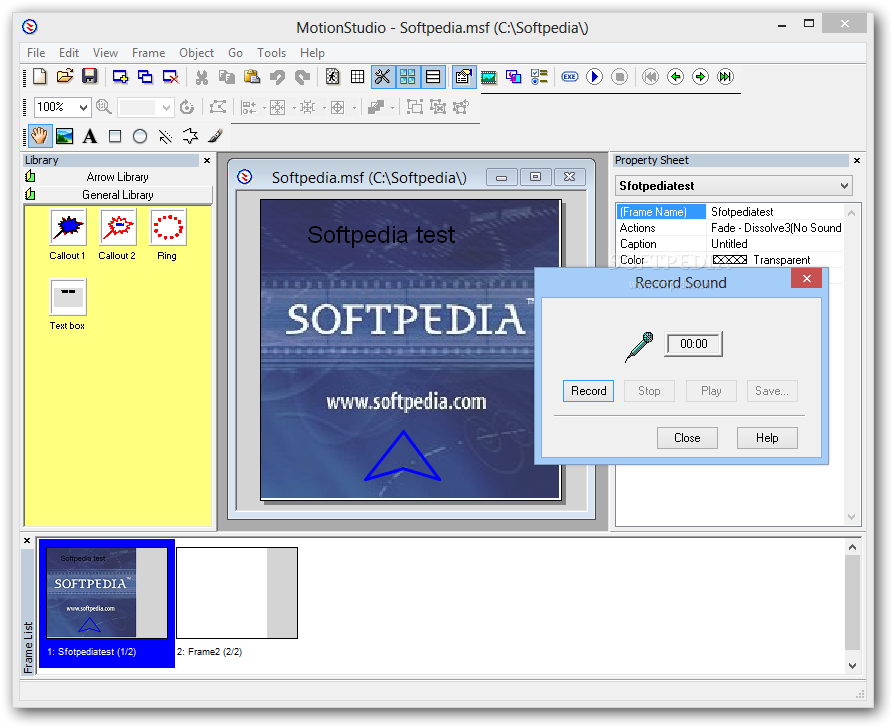Go to the previous frame with the green left arrow

tap(675, 76)
